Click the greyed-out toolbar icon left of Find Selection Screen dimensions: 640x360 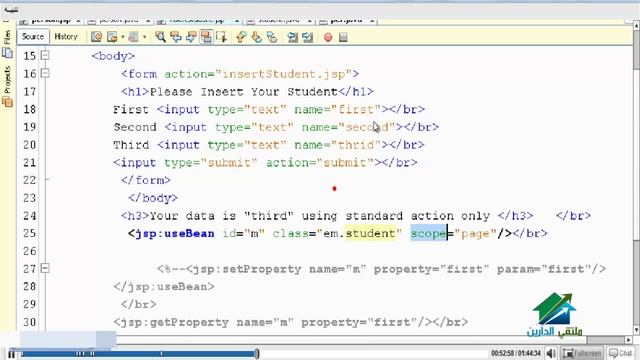(x=133, y=37)
